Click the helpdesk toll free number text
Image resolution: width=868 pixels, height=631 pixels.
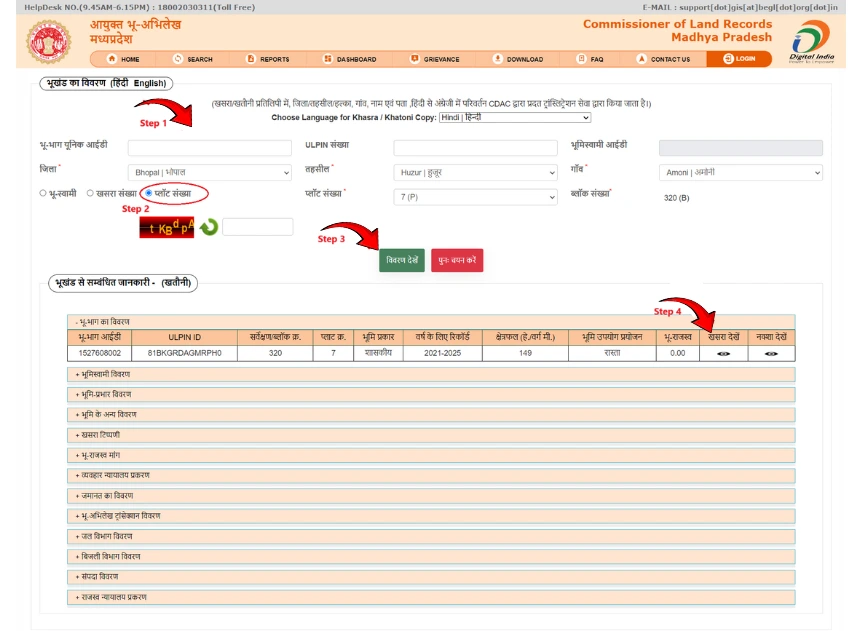coord(206,7)
